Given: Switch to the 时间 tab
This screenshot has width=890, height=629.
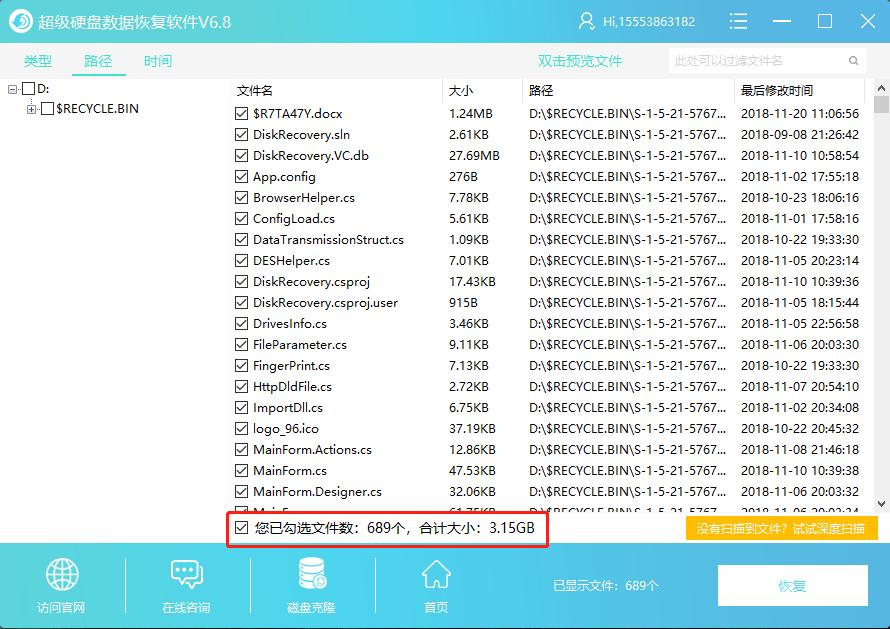Looking at the screenshot, I should [x=157, y=61].
